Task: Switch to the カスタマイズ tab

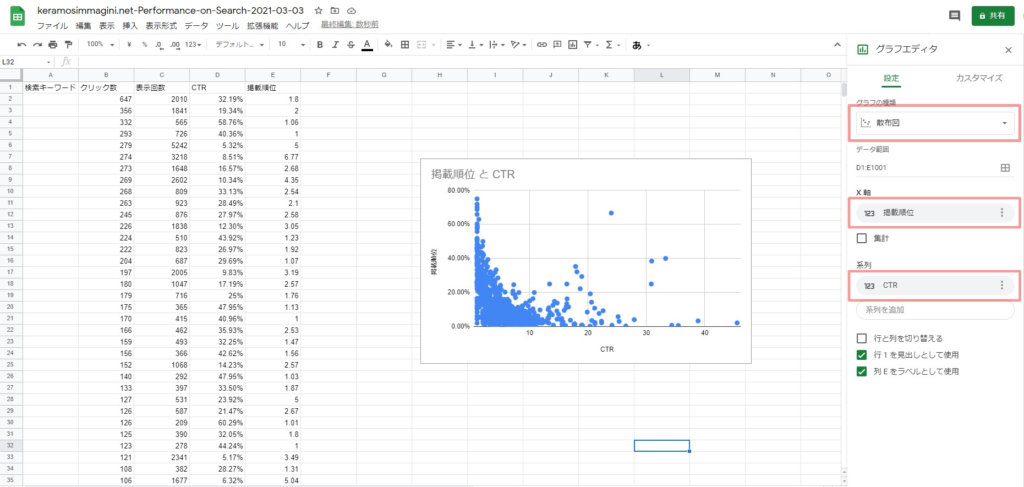Action: pos(978,78)
